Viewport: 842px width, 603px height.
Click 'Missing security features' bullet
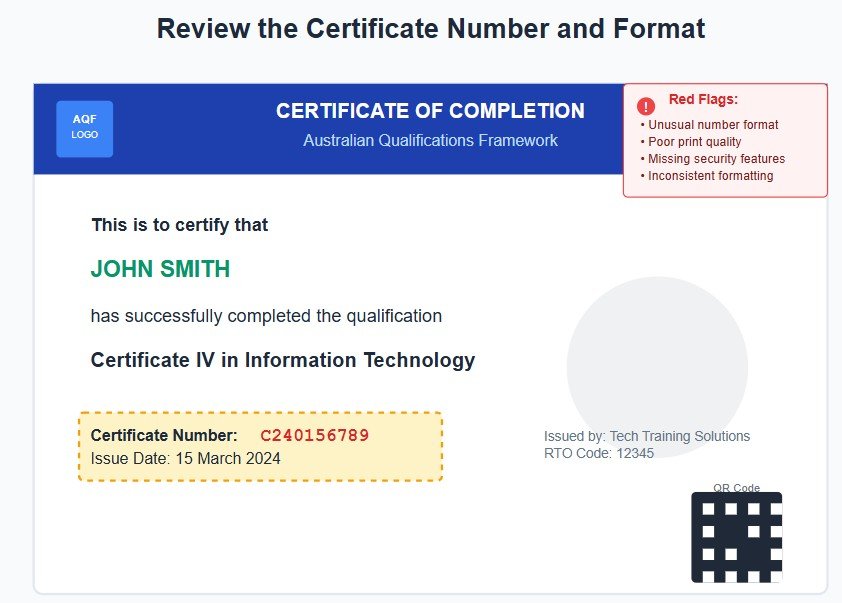[x=713, y=159]
